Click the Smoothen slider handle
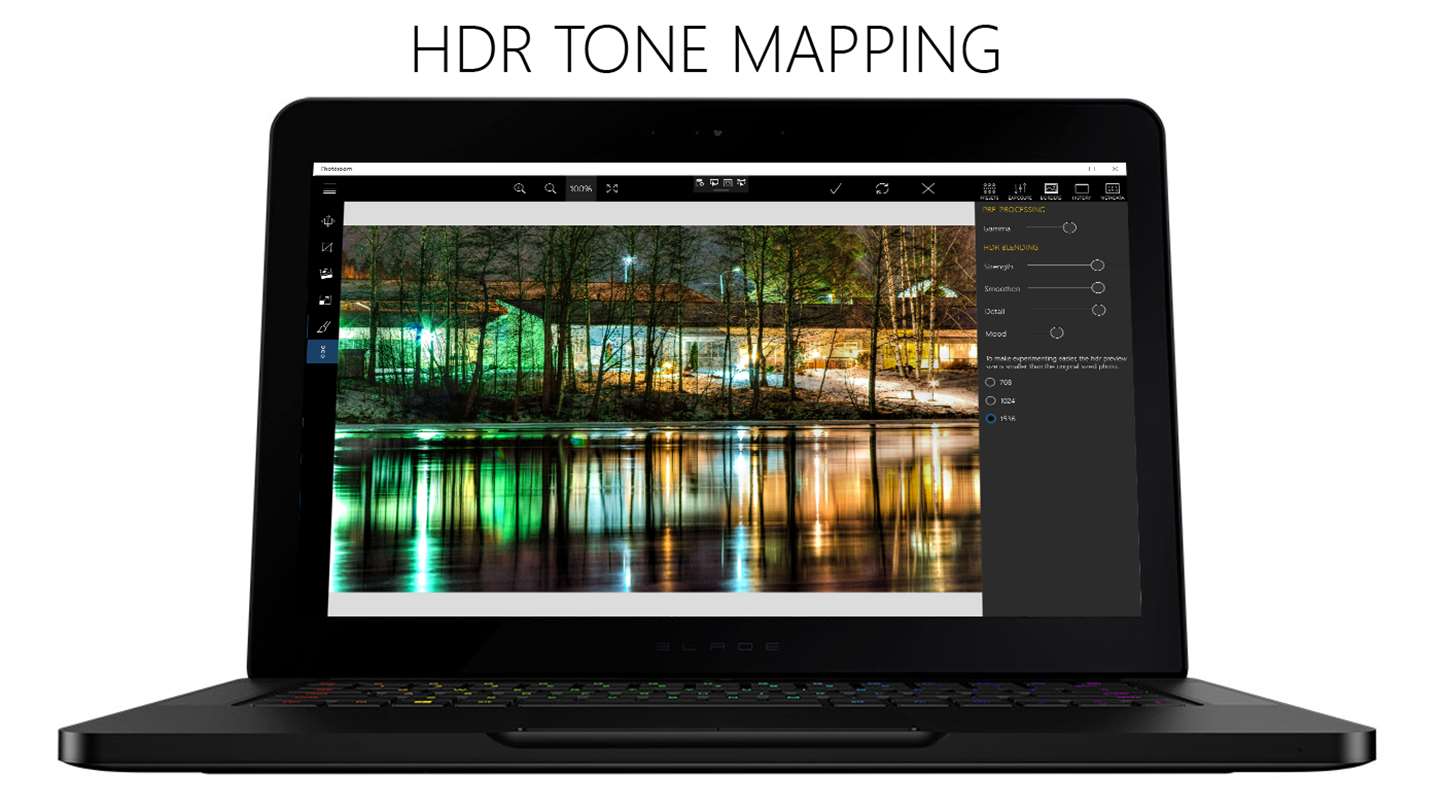This screenshot has height=810, width=1440. pyautogui.click(x=1098, y=287)
